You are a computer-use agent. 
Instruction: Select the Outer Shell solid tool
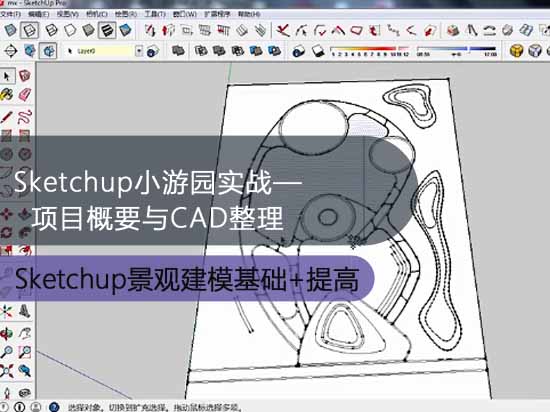pos(178,51)
